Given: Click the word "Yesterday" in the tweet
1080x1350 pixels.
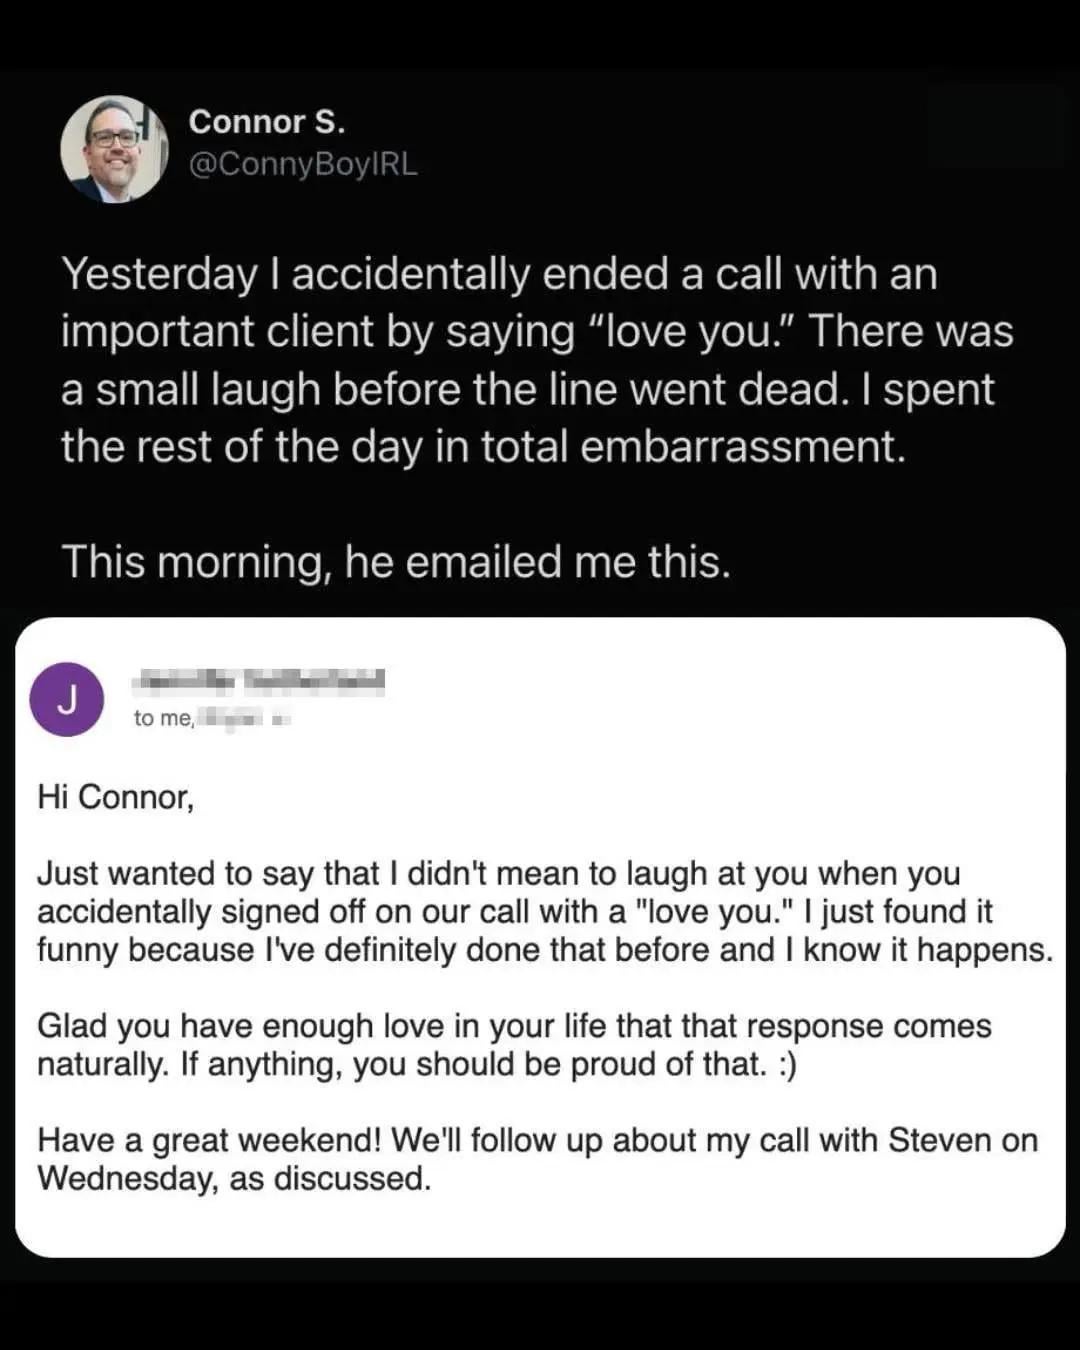Looking at the screenshot, I should click(x=159, y=274).
